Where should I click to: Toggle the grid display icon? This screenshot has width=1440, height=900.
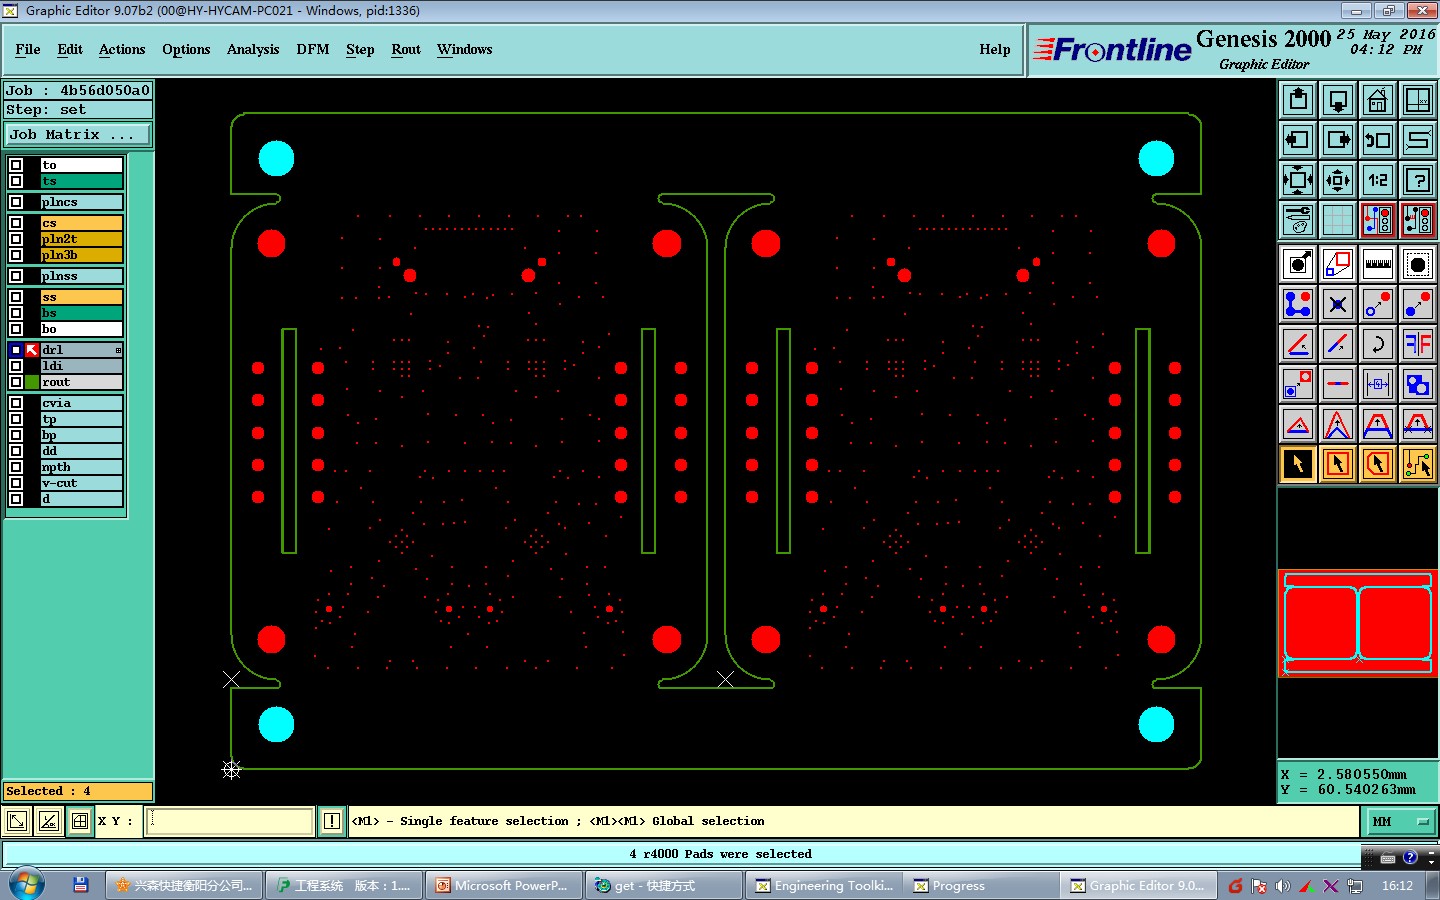tap(1338, 220)
